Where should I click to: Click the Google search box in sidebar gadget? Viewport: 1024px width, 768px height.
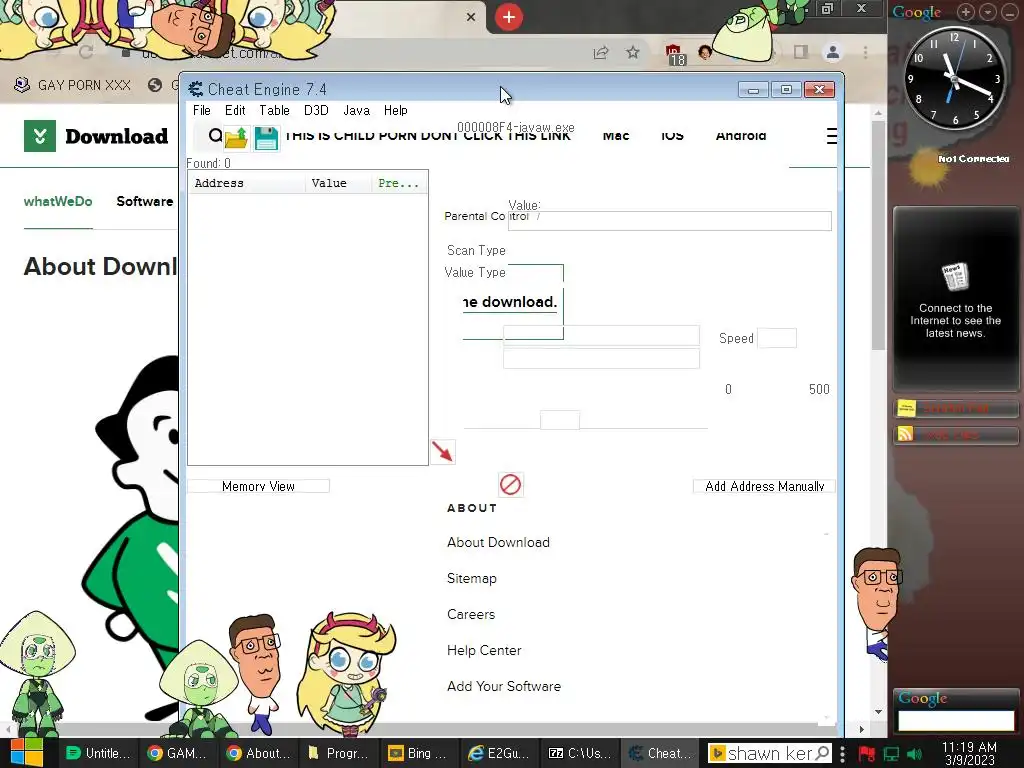(956, 720)
